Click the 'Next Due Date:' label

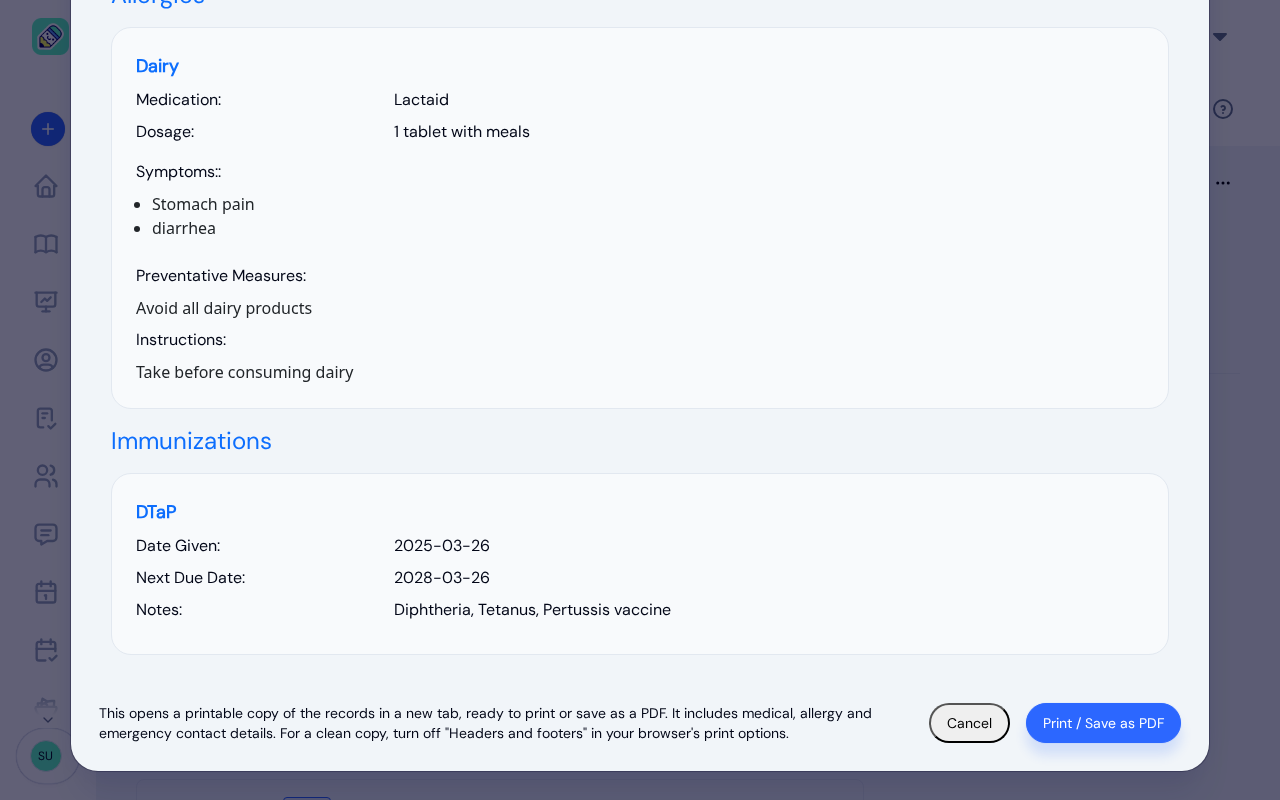190,578
